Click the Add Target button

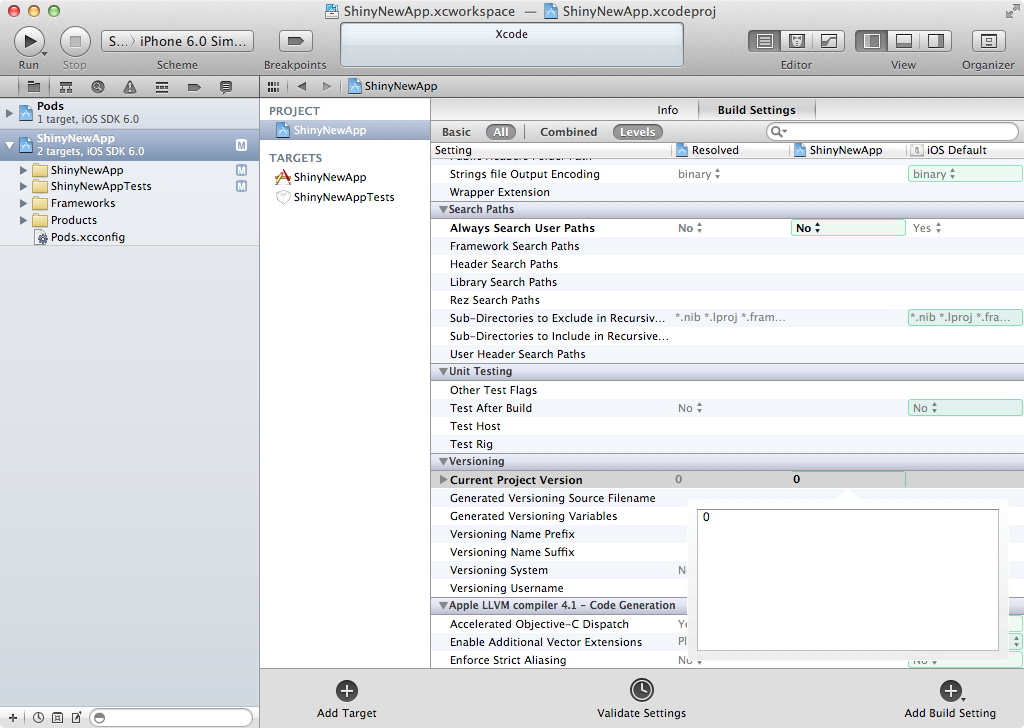[x=347, y=699]
